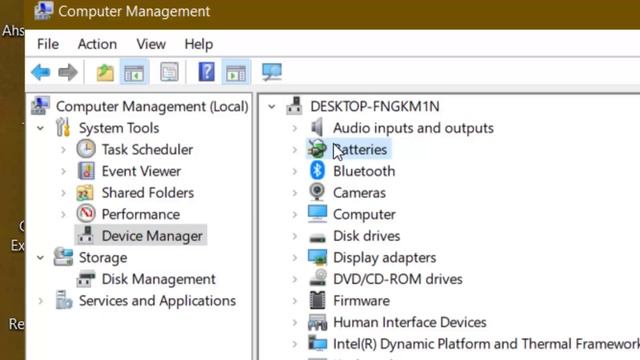Click the Bluetooth category icon
The image size is (640, 360).
tap(317, 171)
